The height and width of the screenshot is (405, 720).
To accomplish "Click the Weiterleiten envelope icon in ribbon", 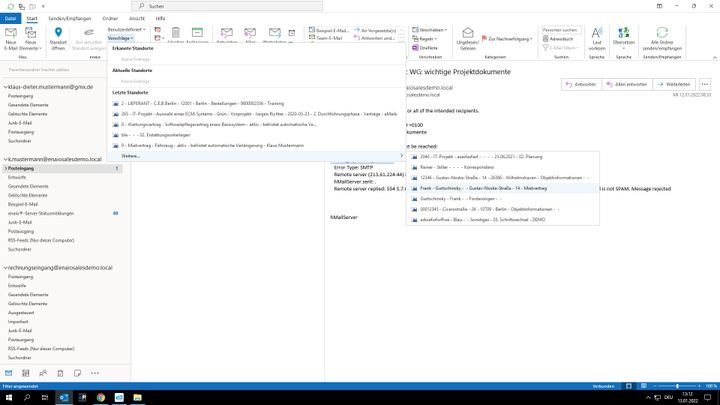I will (275, 33).
